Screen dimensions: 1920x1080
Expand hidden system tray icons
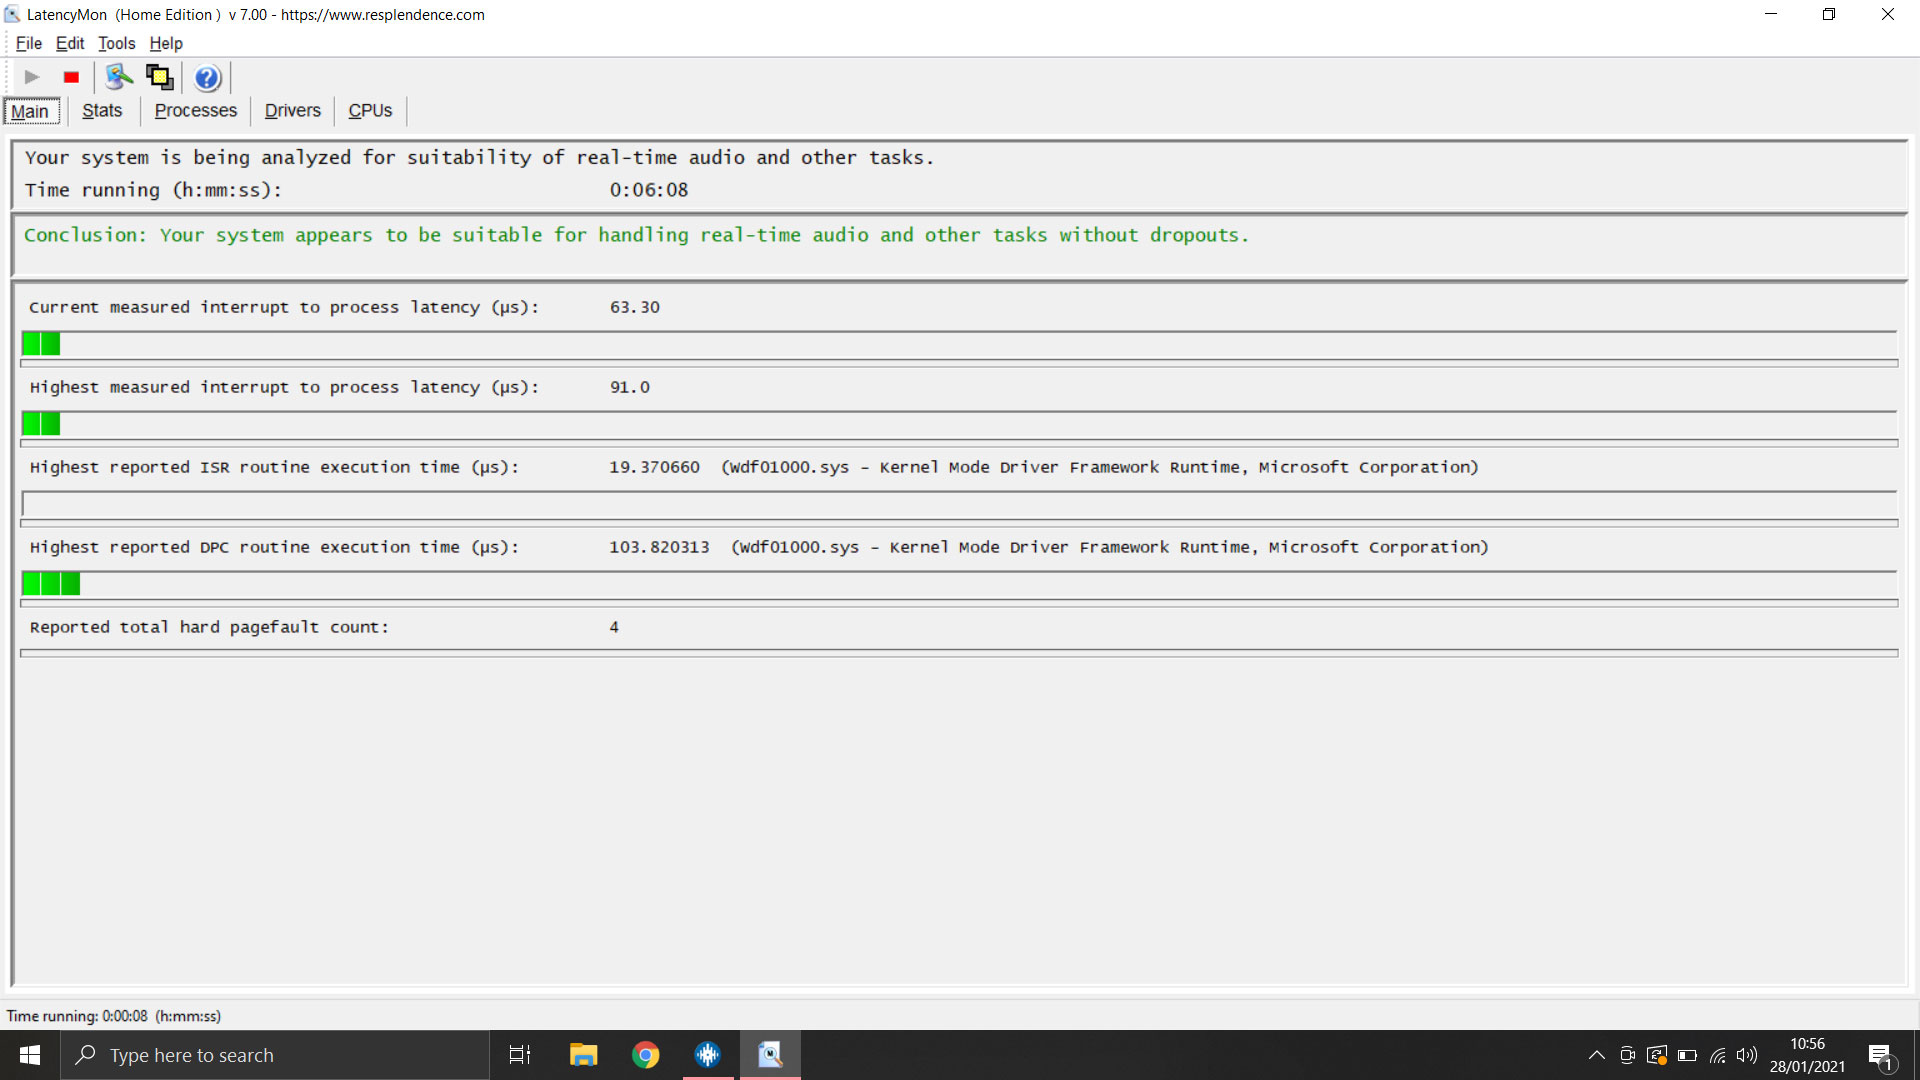1597,1055
